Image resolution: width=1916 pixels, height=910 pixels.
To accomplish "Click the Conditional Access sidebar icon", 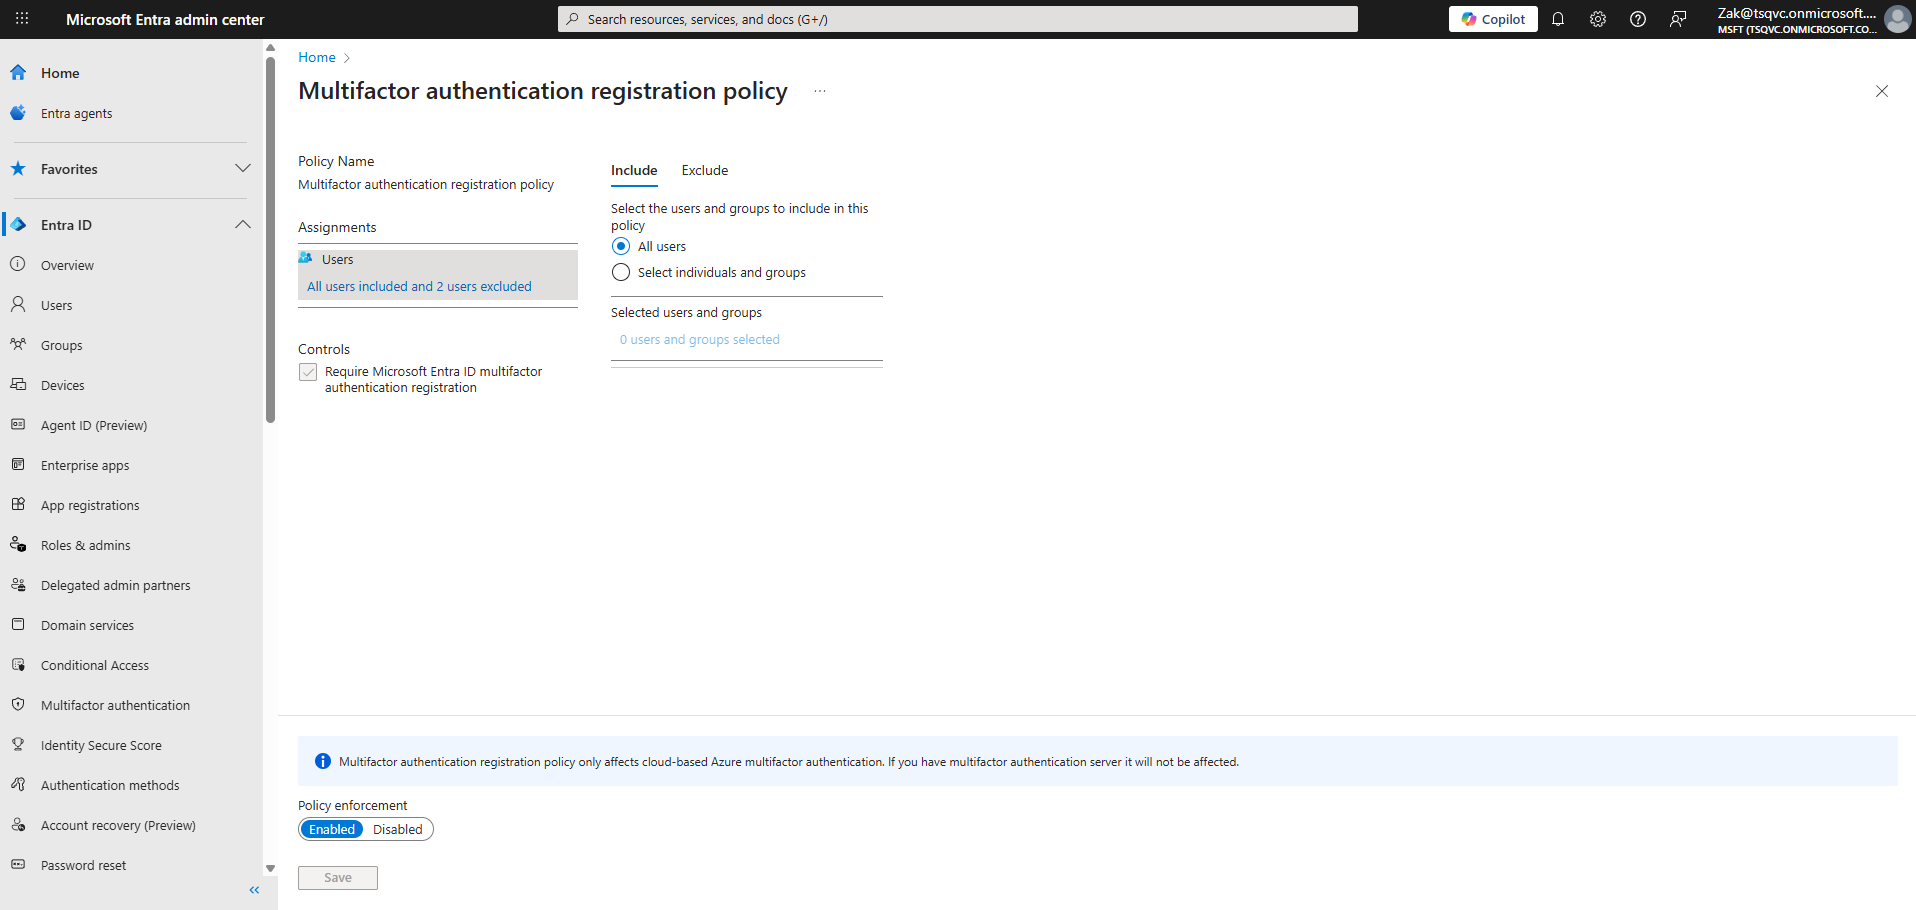I will 18,665.
